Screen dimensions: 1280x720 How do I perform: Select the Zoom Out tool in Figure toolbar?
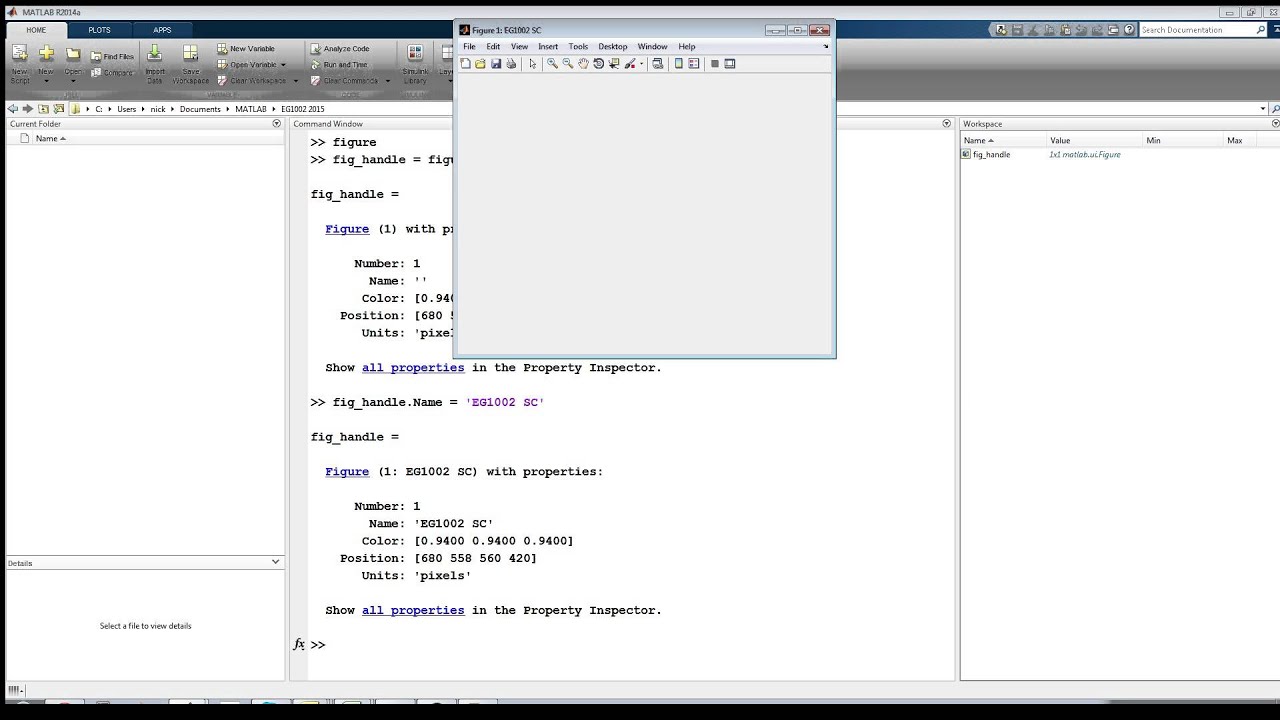(x=567, y=64)
